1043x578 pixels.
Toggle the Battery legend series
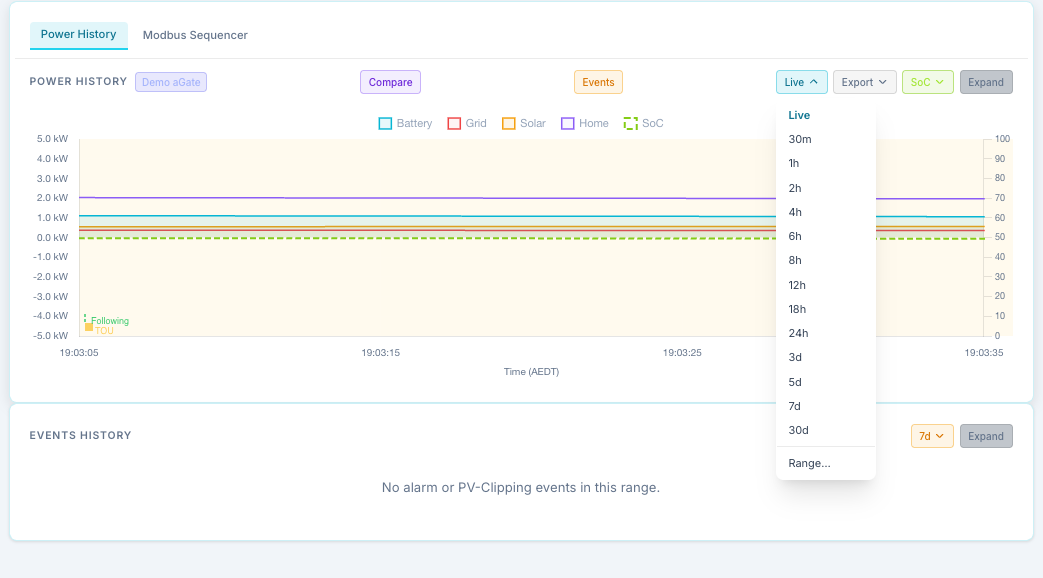405,124
